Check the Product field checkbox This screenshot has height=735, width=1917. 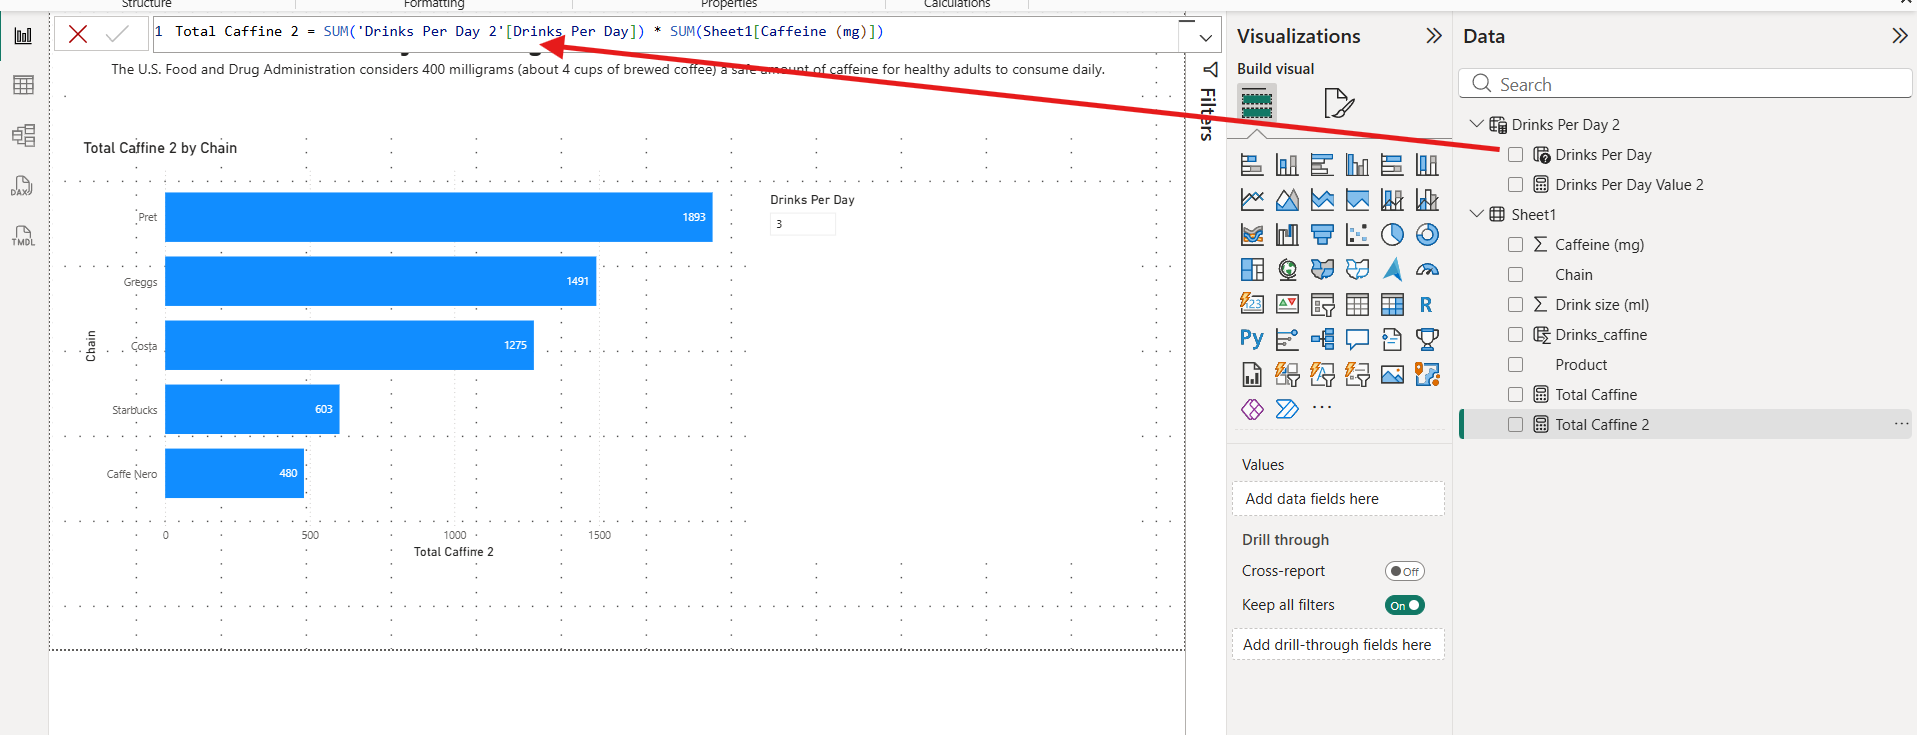[x=1515, y=365]
